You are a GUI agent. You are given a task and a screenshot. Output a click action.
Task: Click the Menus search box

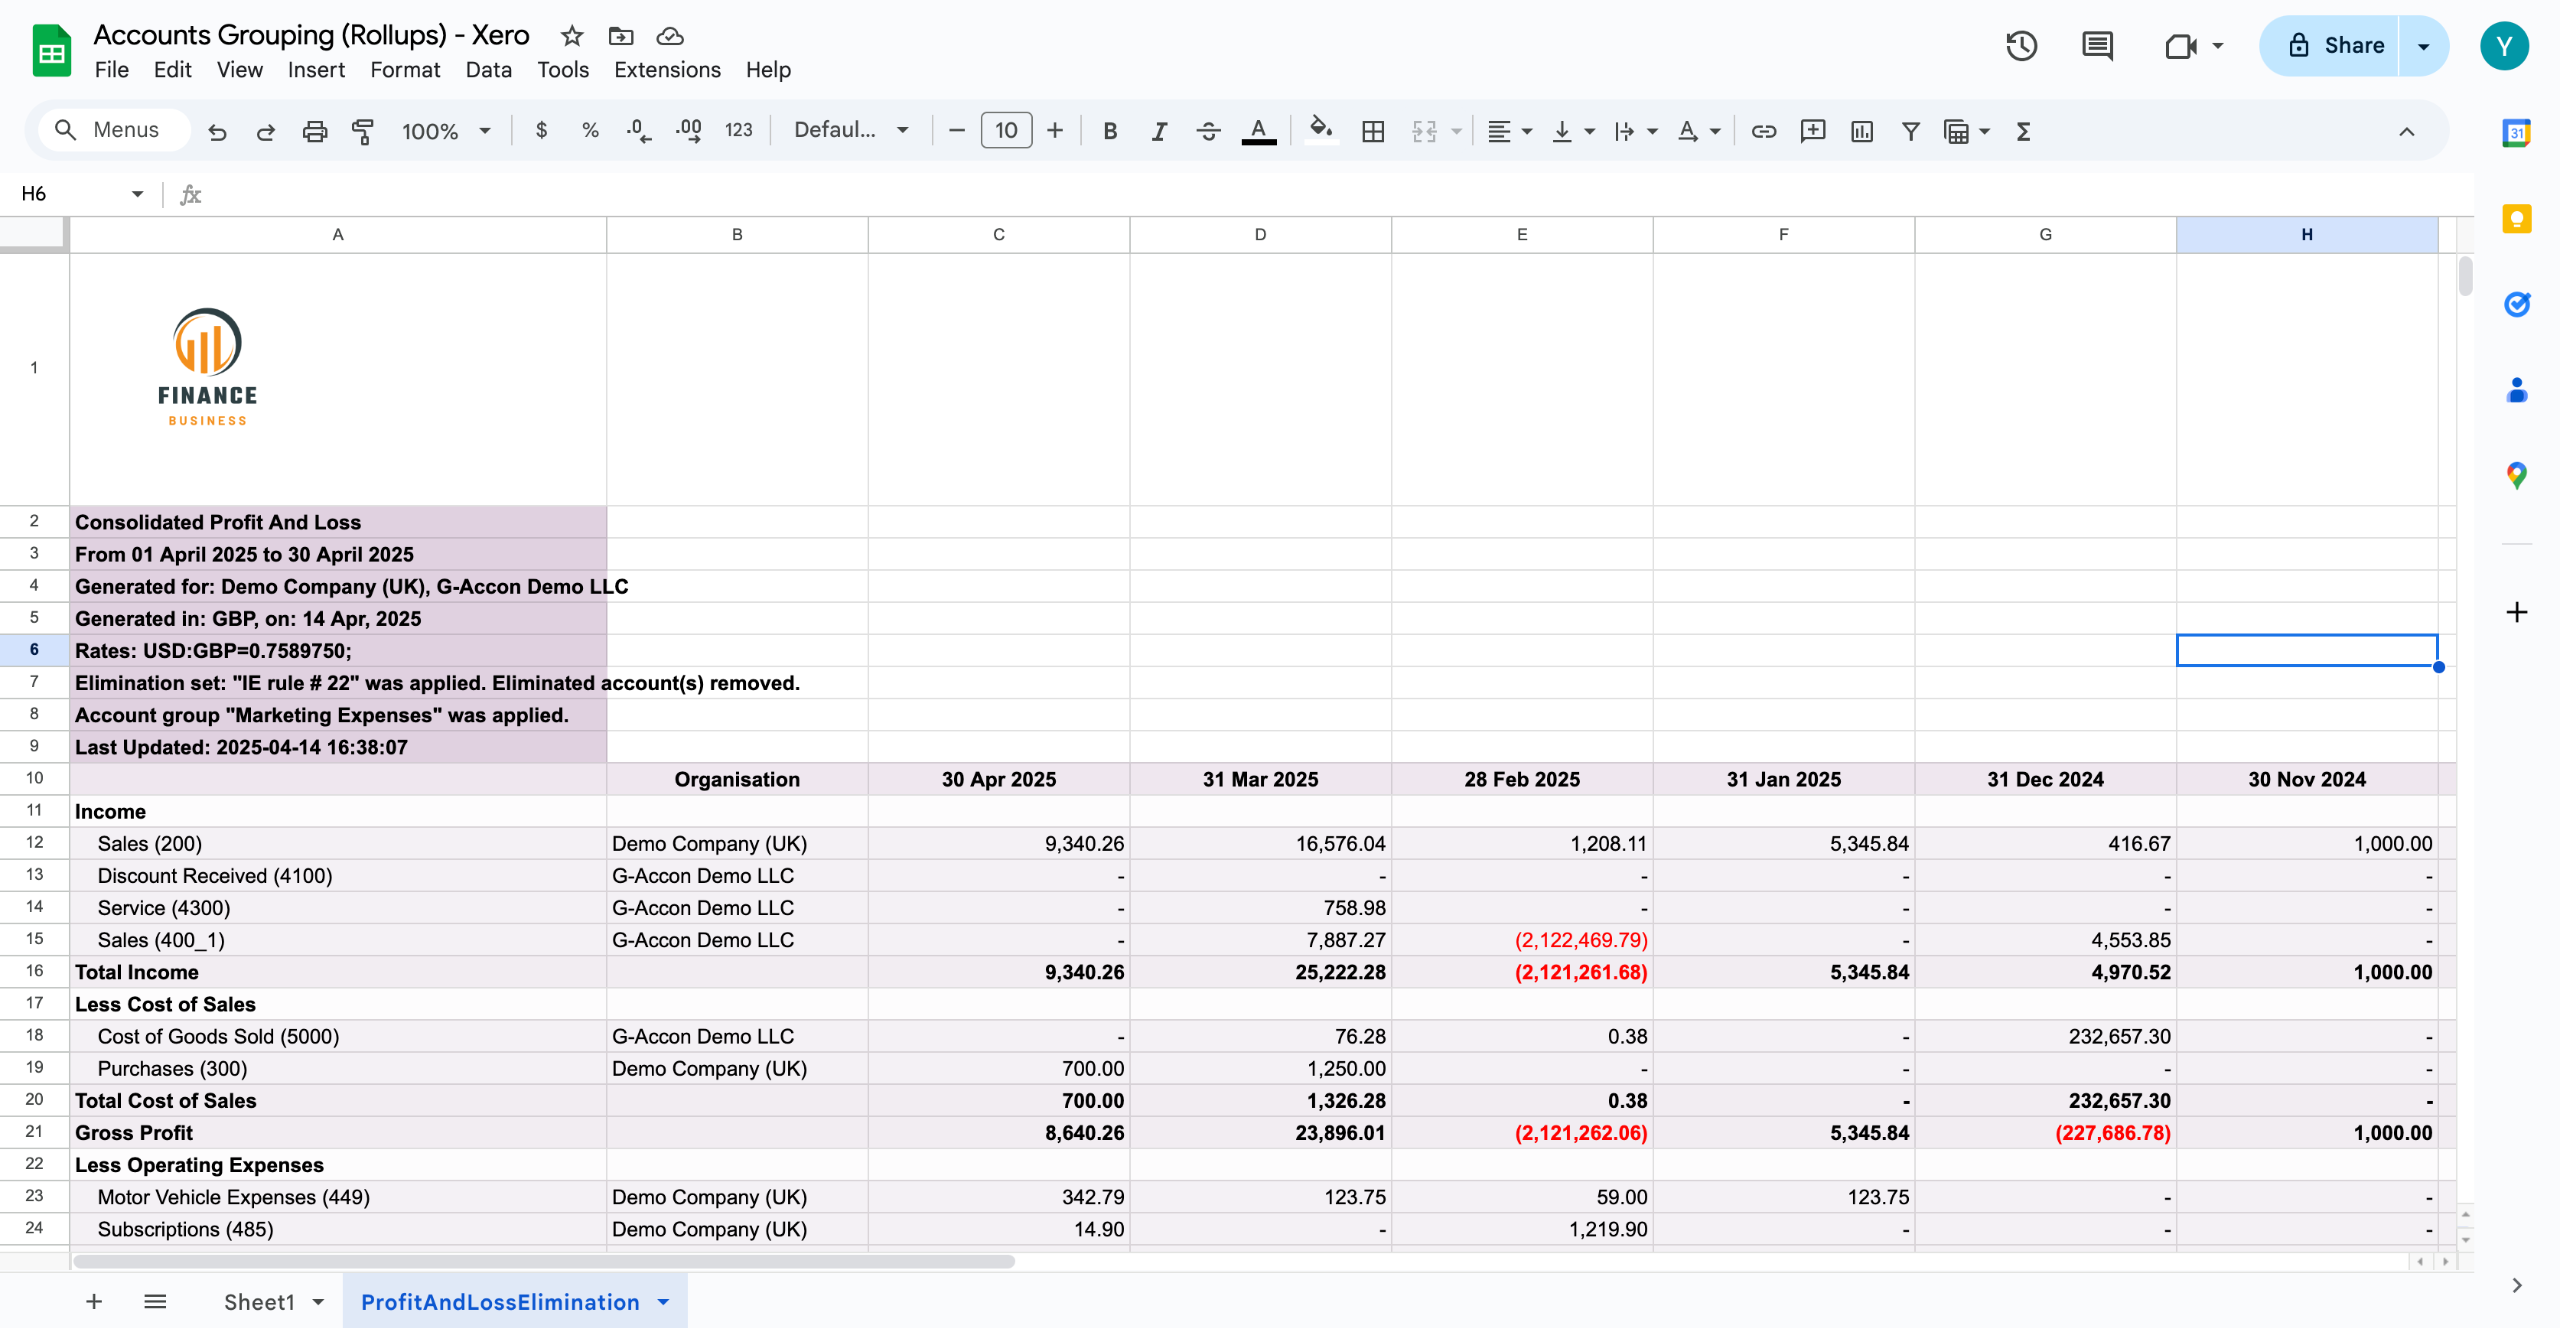tap(115, 130)
